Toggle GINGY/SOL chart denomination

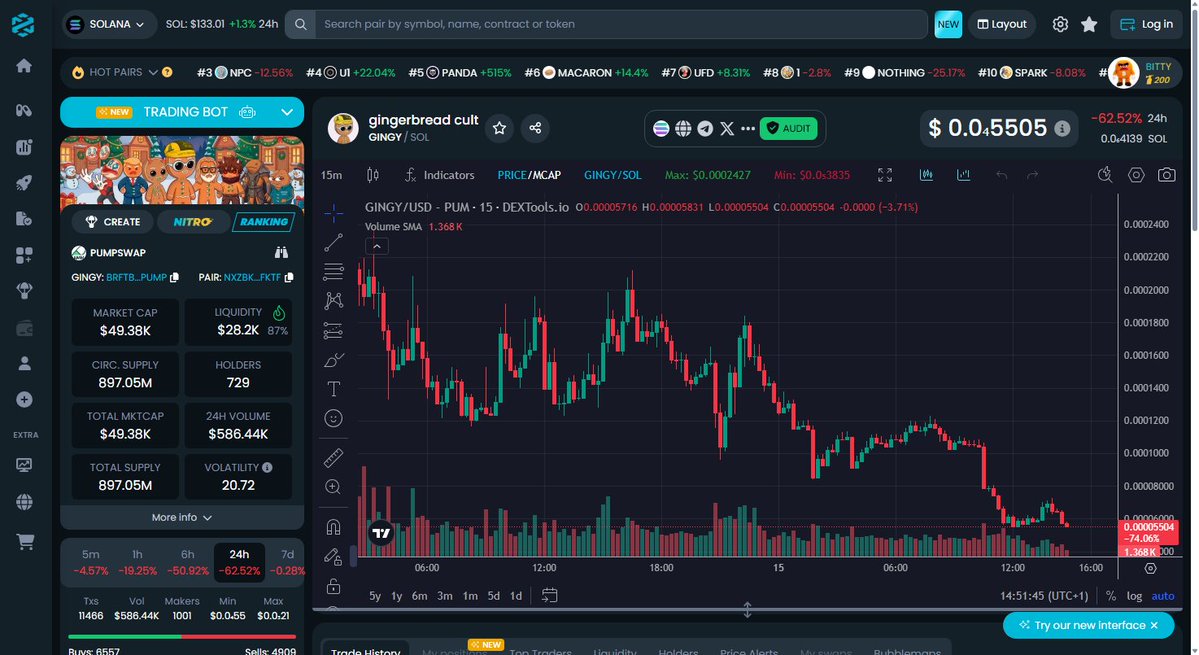[612, 175]
